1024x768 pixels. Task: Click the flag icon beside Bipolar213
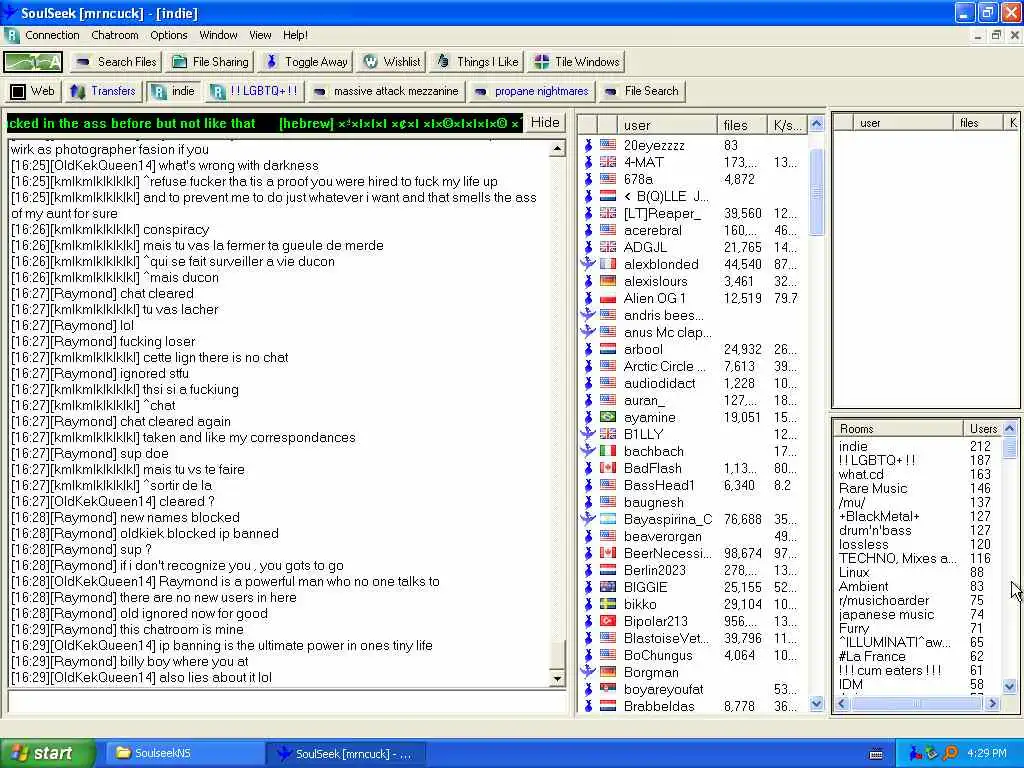608,620
